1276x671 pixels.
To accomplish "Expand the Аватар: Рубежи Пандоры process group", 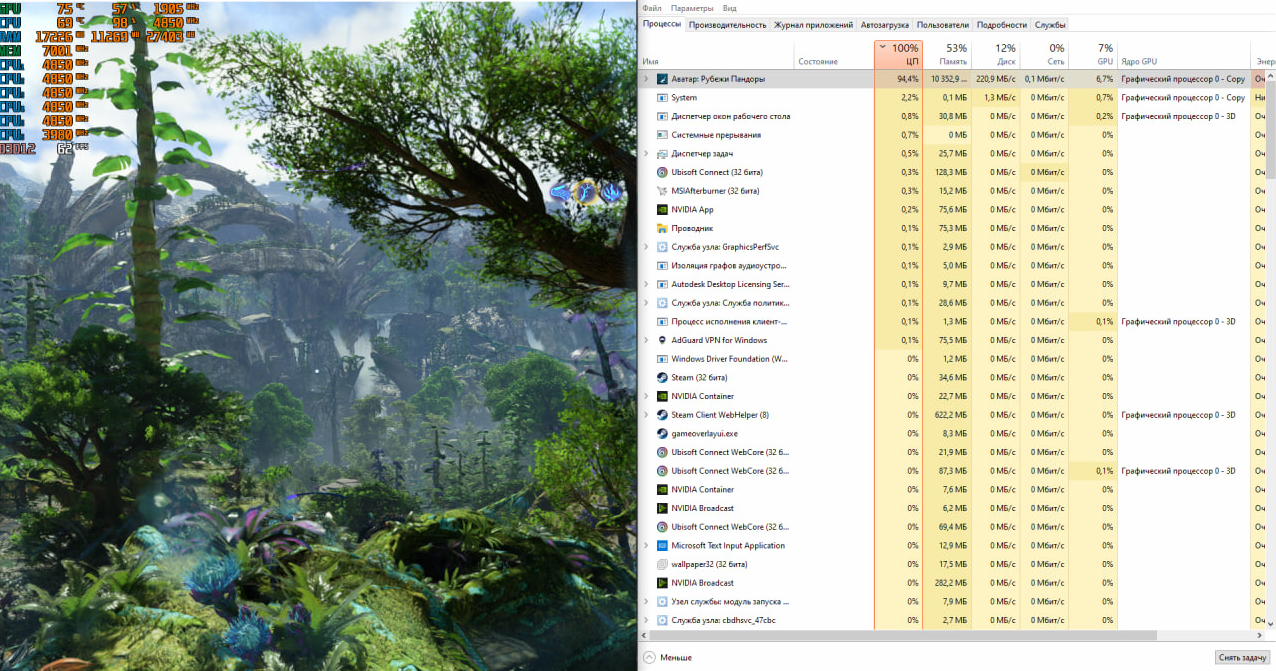I will point(646,79).
